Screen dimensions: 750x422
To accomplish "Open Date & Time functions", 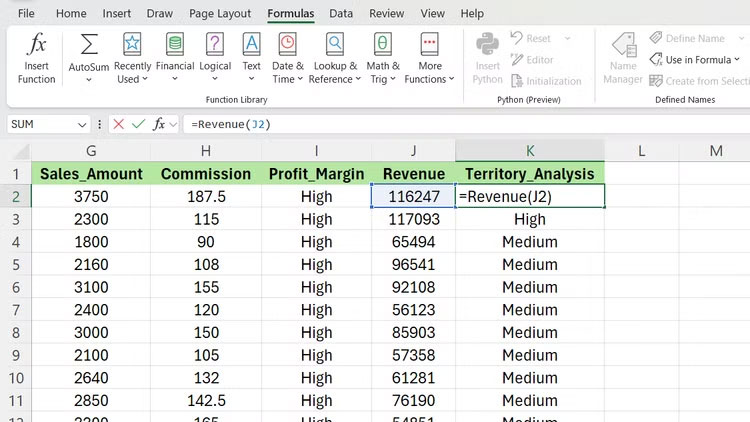I will pyautogui.click(x=288, y=56).
